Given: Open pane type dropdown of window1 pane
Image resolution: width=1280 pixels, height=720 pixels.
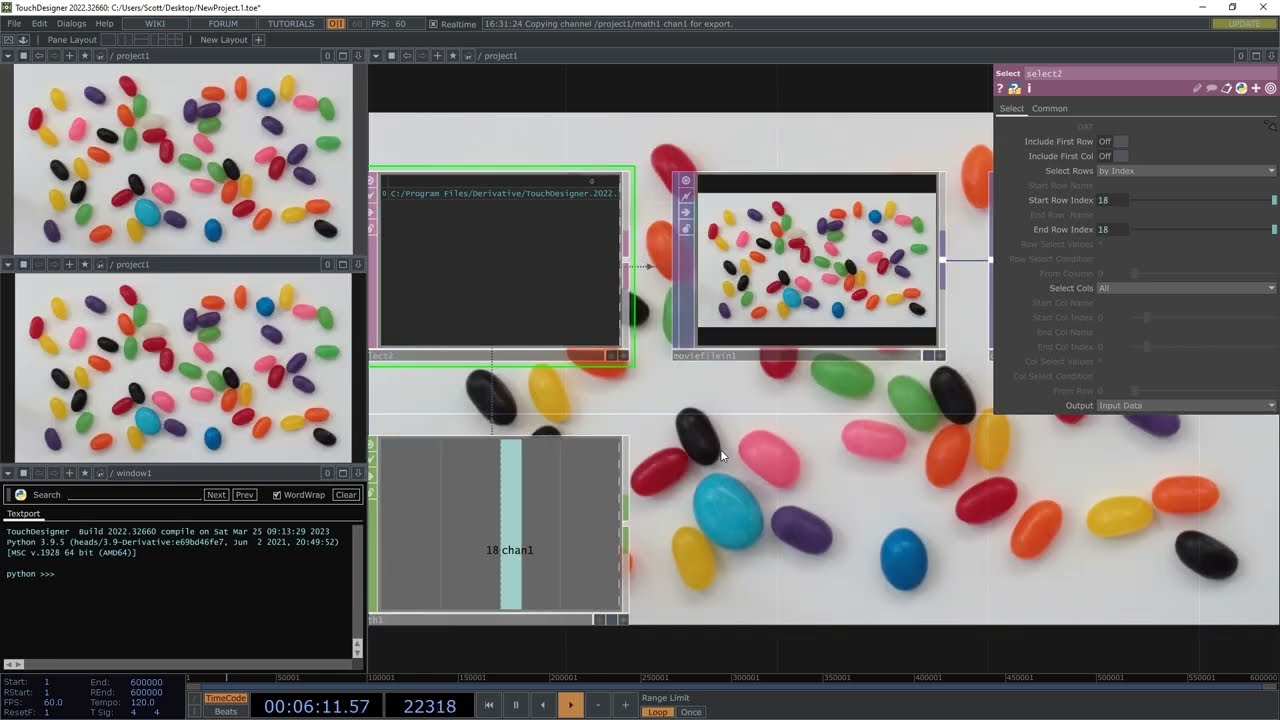Looking at the screenshot, I should tap(8, 473).
